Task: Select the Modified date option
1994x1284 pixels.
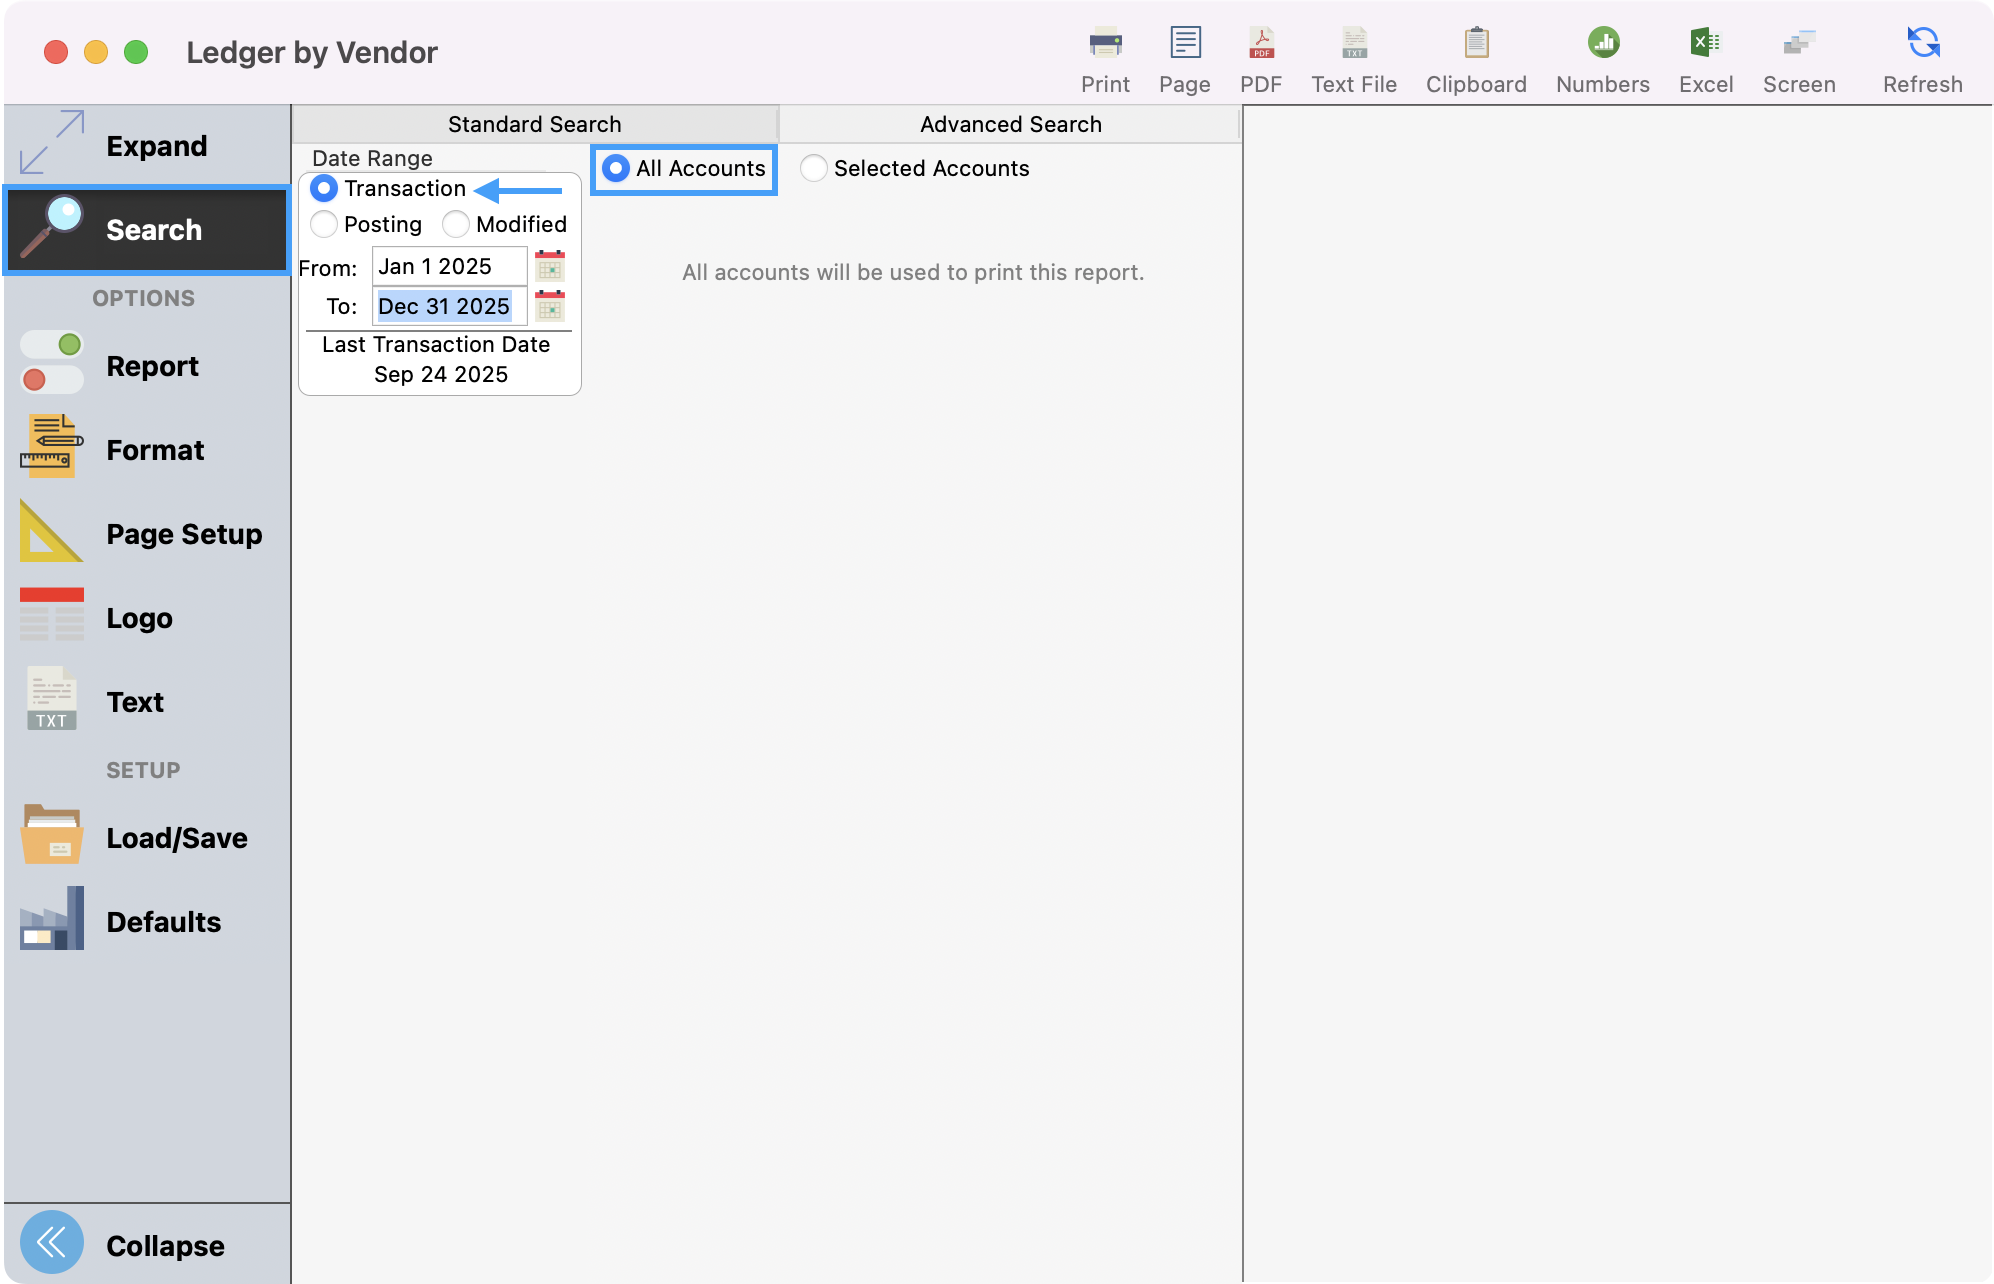Action: [456, 224]
